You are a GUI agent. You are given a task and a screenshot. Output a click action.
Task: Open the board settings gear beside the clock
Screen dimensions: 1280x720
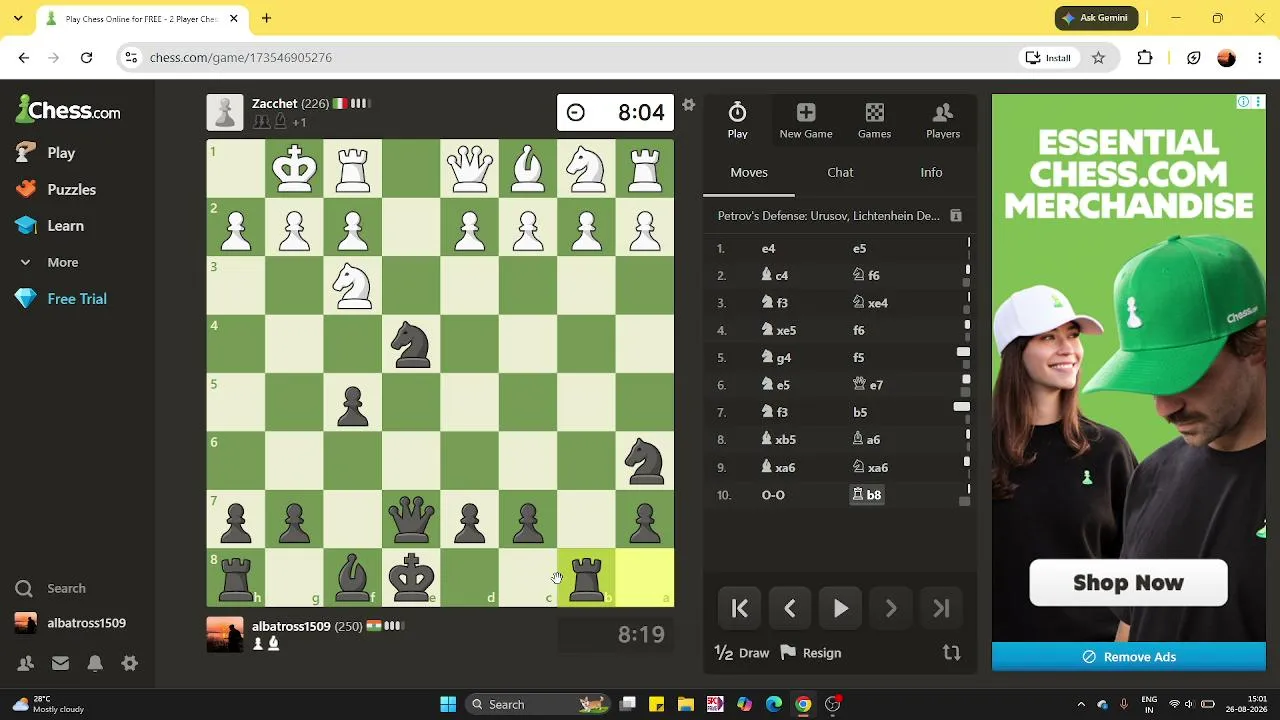pos(688,104)
